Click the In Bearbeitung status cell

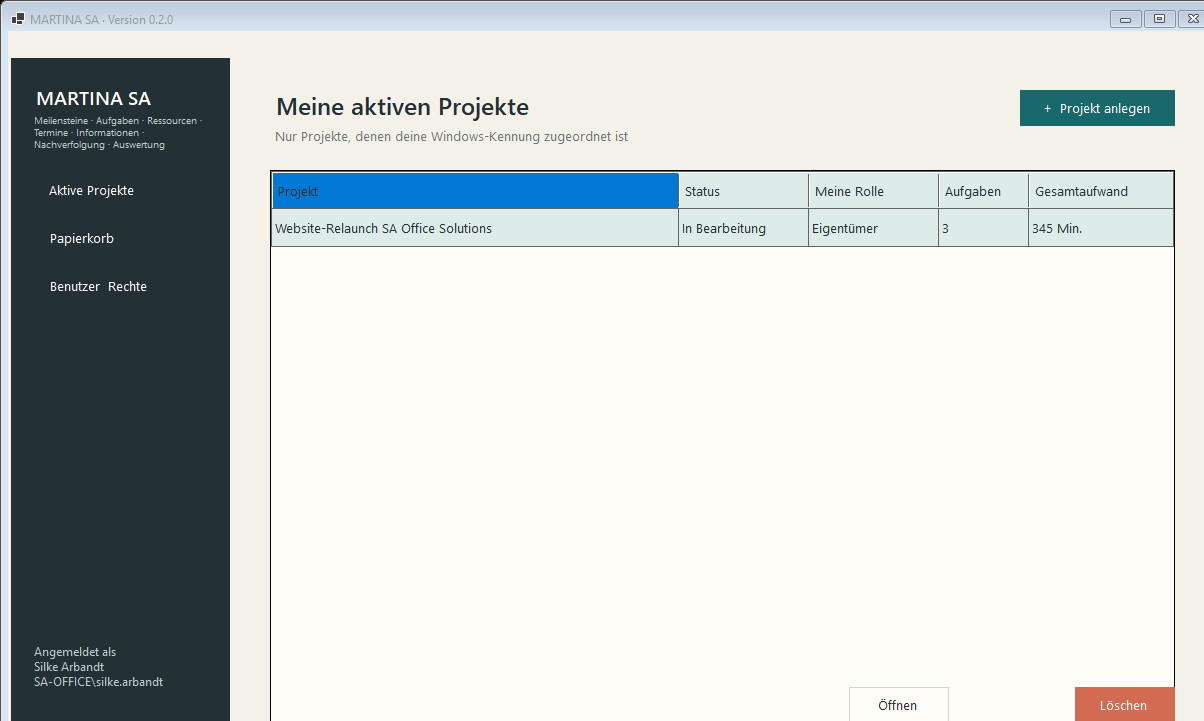743,228
